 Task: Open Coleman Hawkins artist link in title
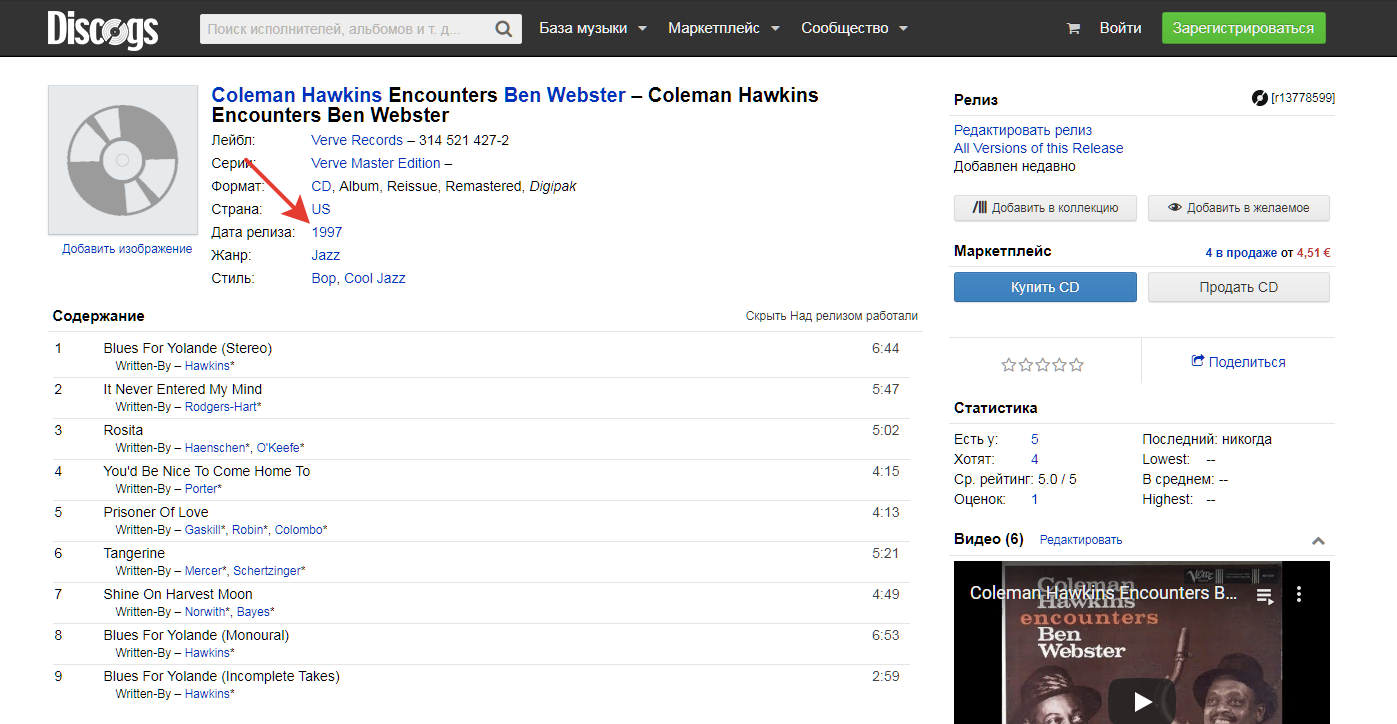pyautogui.click(x=296, y=96)
